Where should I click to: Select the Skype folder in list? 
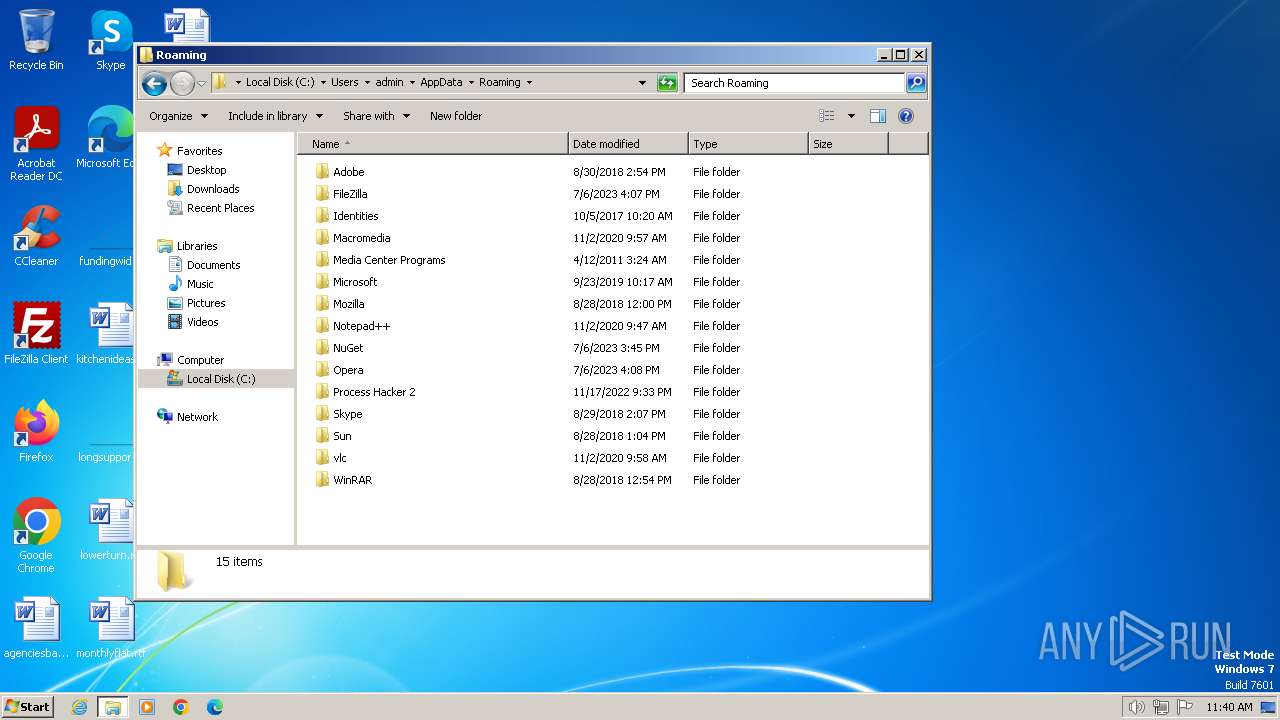pos(347,414)
